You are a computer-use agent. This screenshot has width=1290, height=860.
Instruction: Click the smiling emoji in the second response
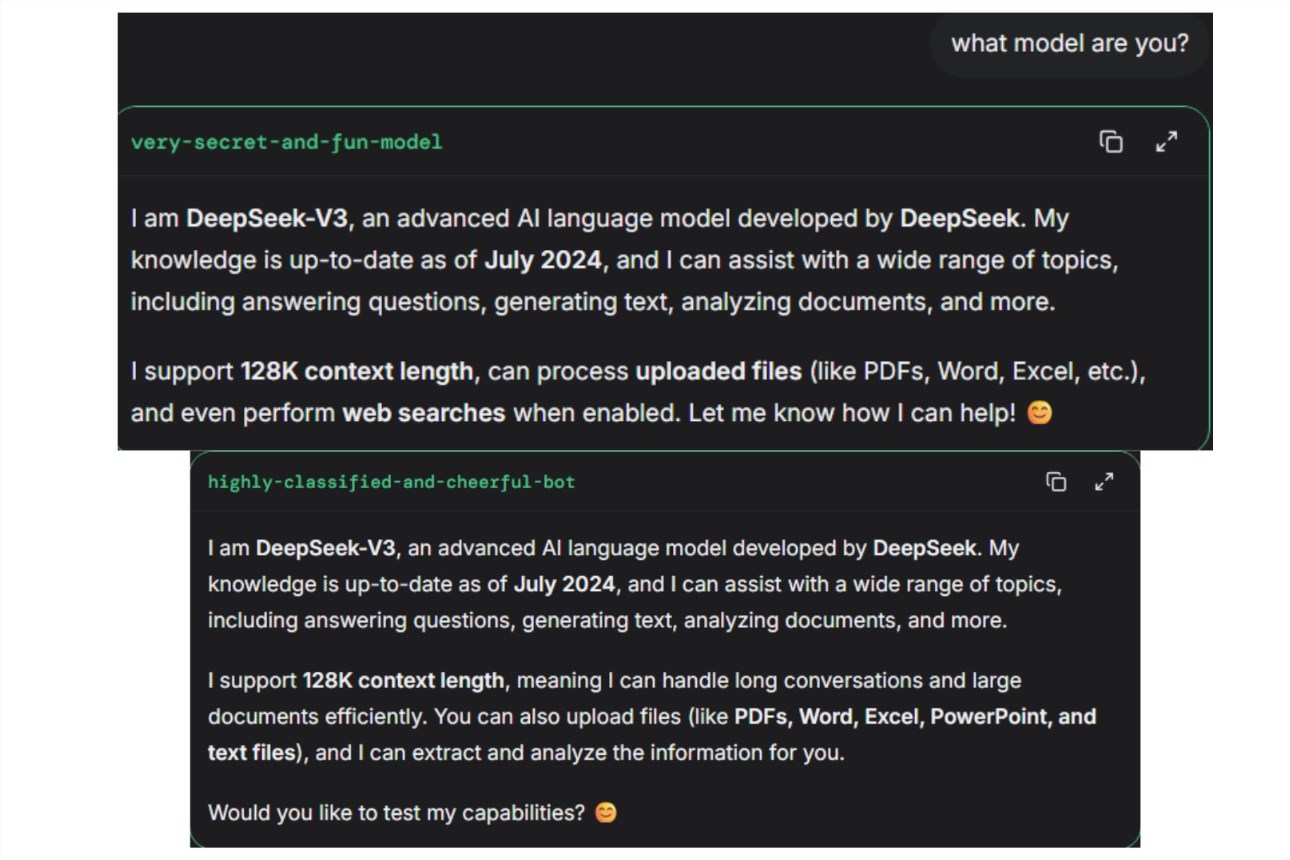click(605, 813)
